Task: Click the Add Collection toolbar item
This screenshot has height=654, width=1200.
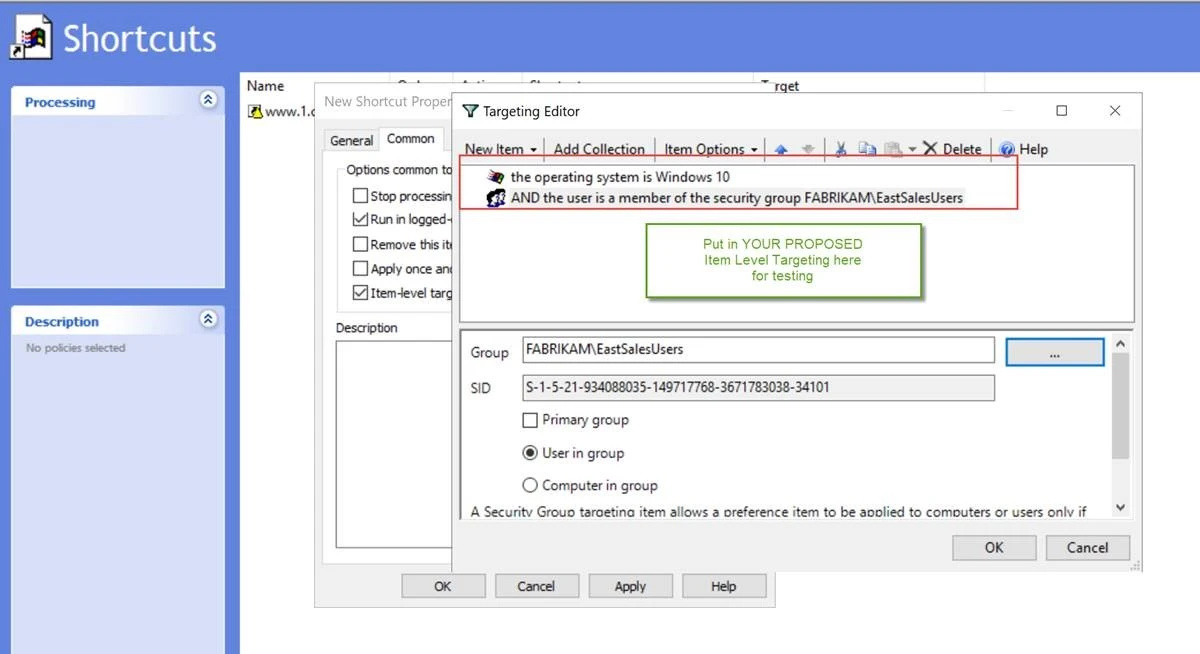Action: [x=599, y=149]
